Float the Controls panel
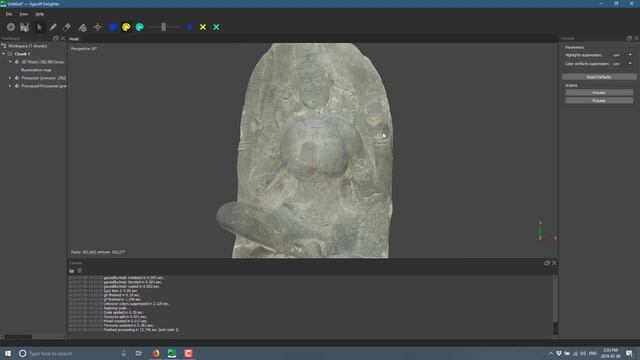This screenshot has width=640, height=360. point(629,38)
